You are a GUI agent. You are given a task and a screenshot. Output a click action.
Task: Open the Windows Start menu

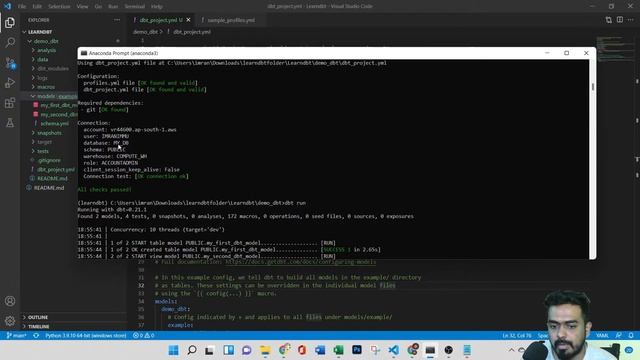(173, 350)
